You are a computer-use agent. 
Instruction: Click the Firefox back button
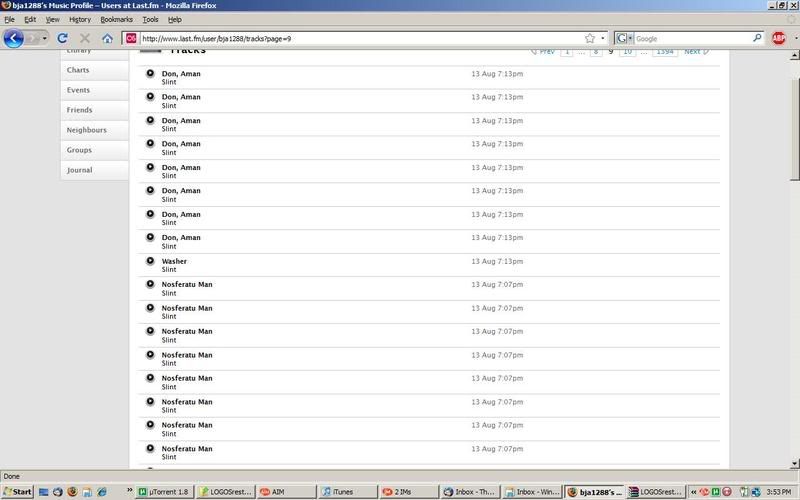coord(13,38)
